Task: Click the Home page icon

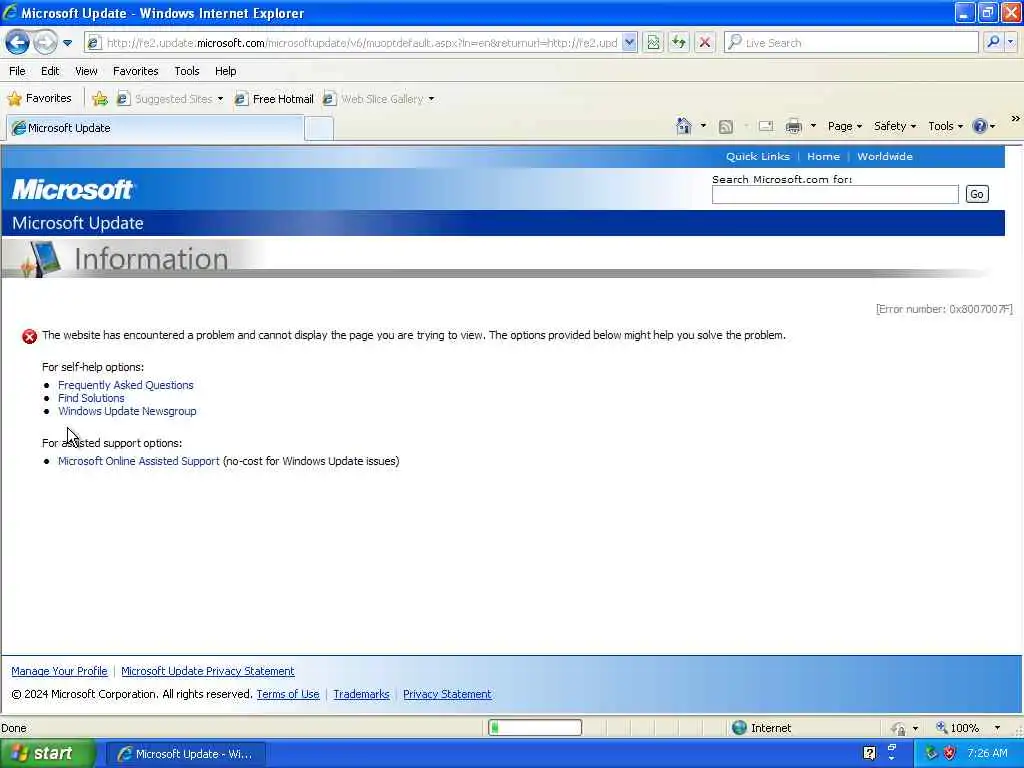Action: (684, 126)
